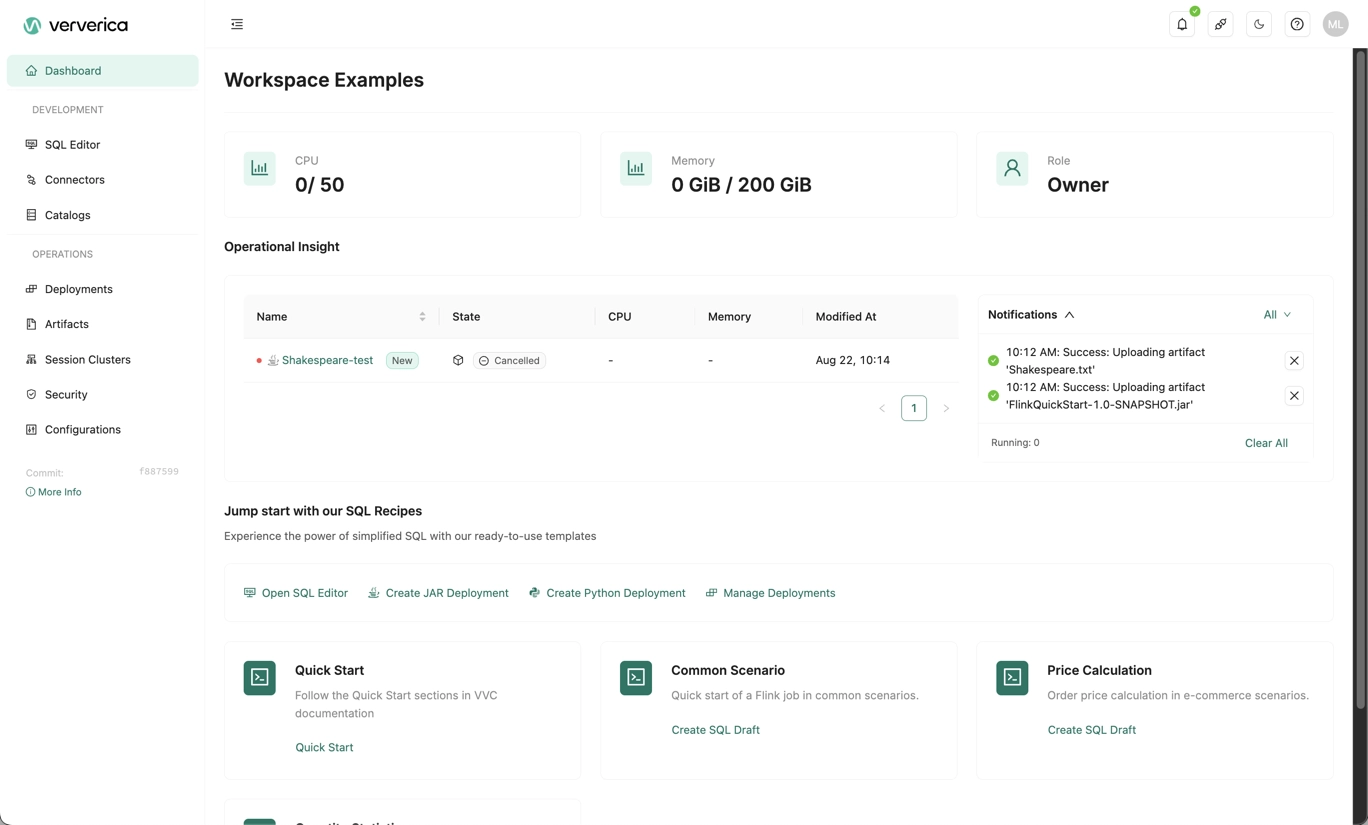Viewport: 1368px width, 825px height.
Task: Click the Memory chart icon
Action: pyautogui.click(x=636, y=168)
